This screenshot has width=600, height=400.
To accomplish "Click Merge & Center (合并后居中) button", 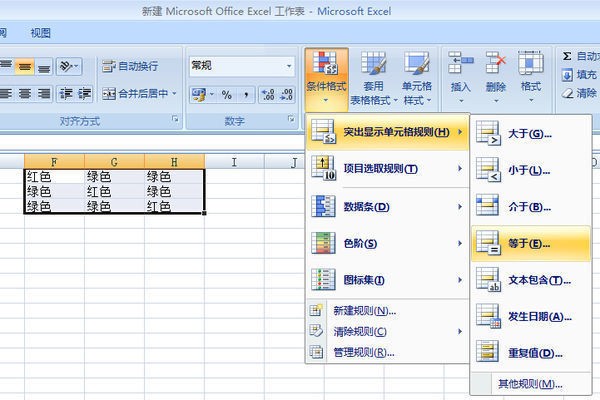I will [x=135, y=93].
